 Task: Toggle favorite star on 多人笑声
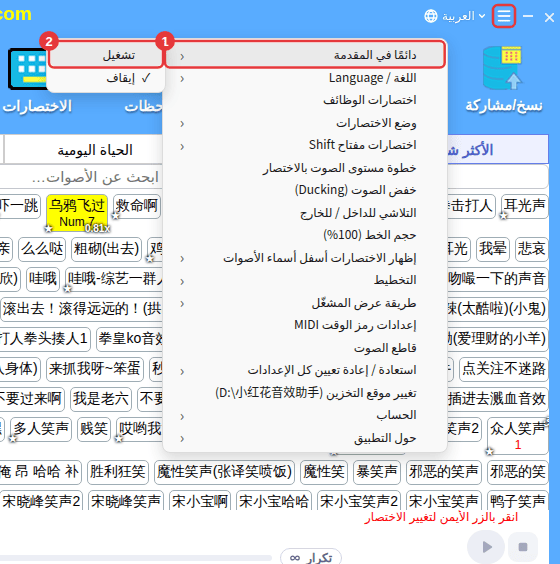pos(13,438)
